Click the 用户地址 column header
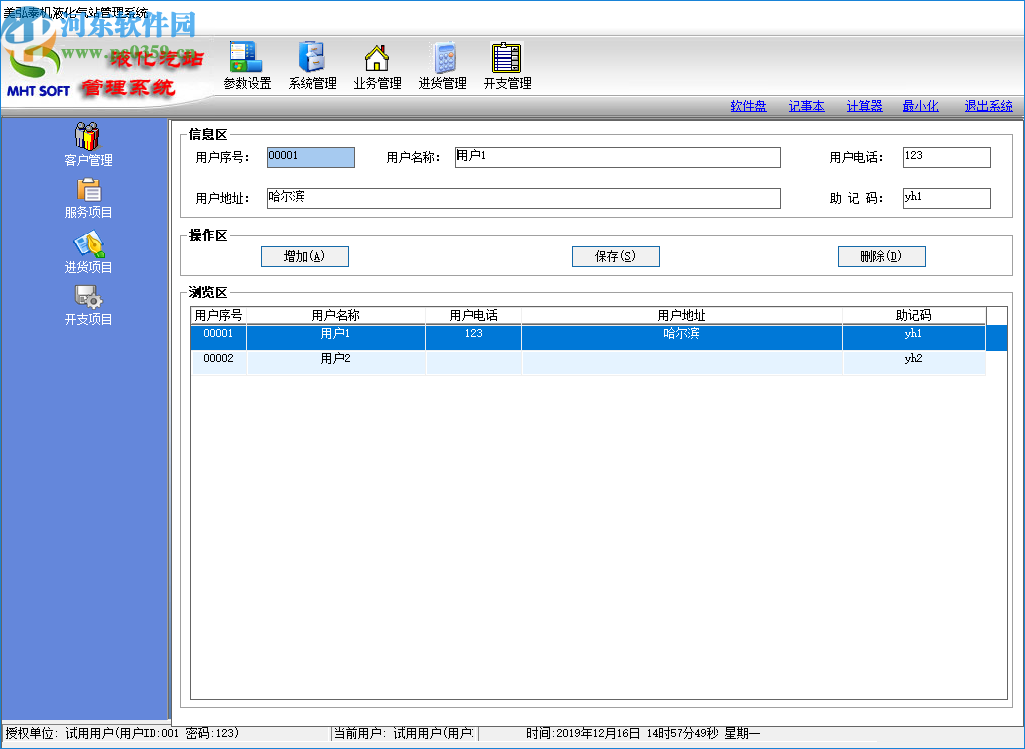 point(682,315)
